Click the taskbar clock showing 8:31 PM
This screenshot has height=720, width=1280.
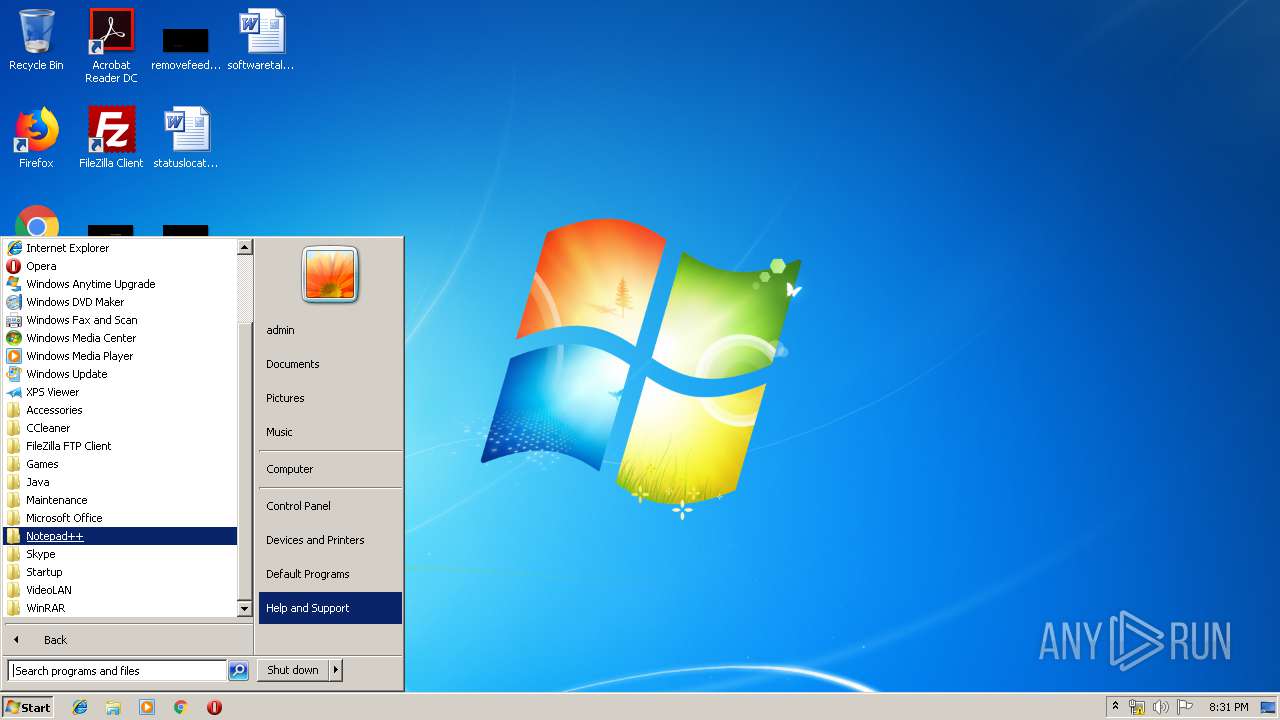(1228, 707)
